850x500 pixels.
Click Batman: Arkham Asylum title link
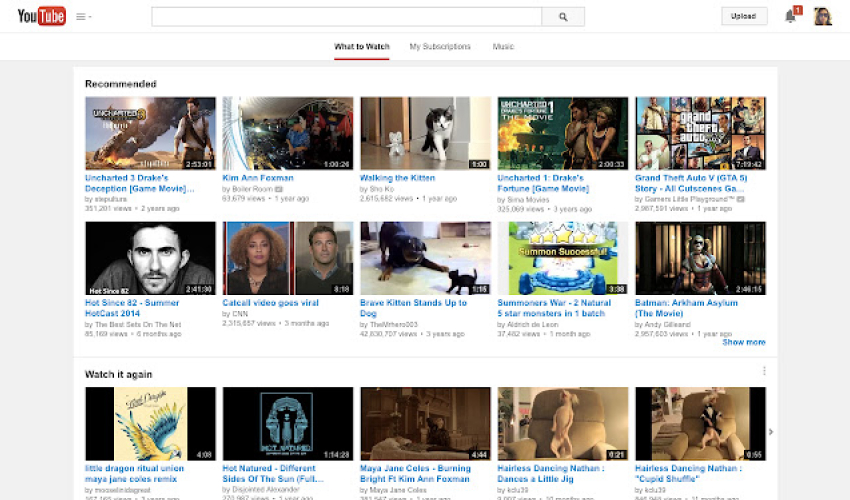point(686,308)
